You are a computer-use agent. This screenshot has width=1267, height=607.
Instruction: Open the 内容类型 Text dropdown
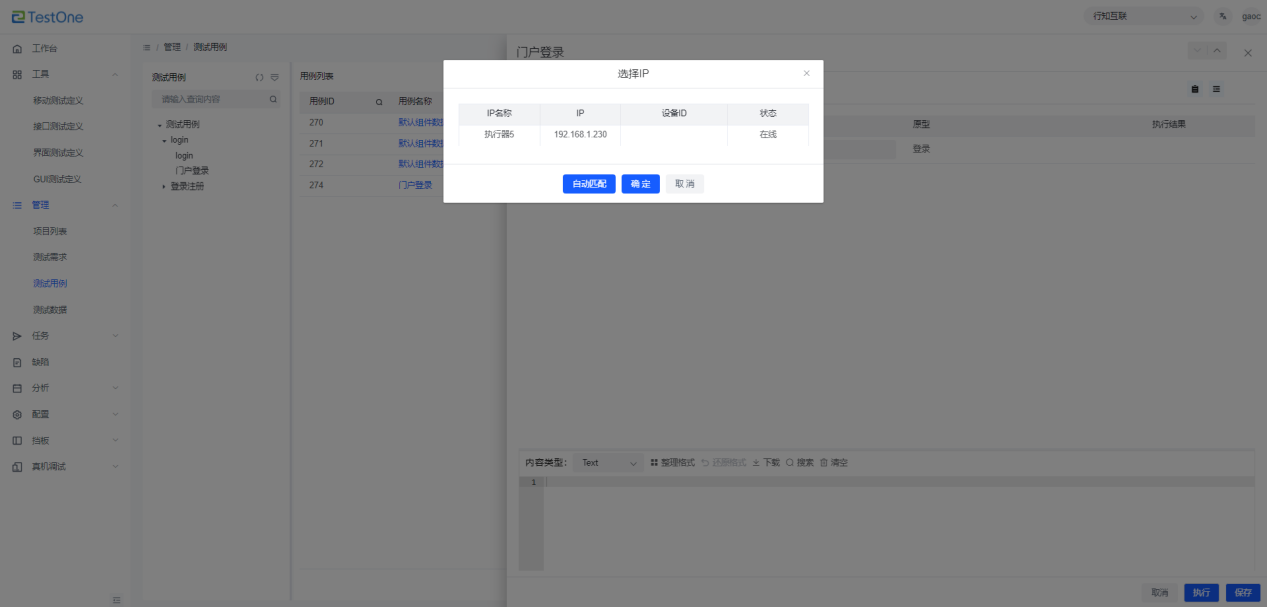pos(609,463)
